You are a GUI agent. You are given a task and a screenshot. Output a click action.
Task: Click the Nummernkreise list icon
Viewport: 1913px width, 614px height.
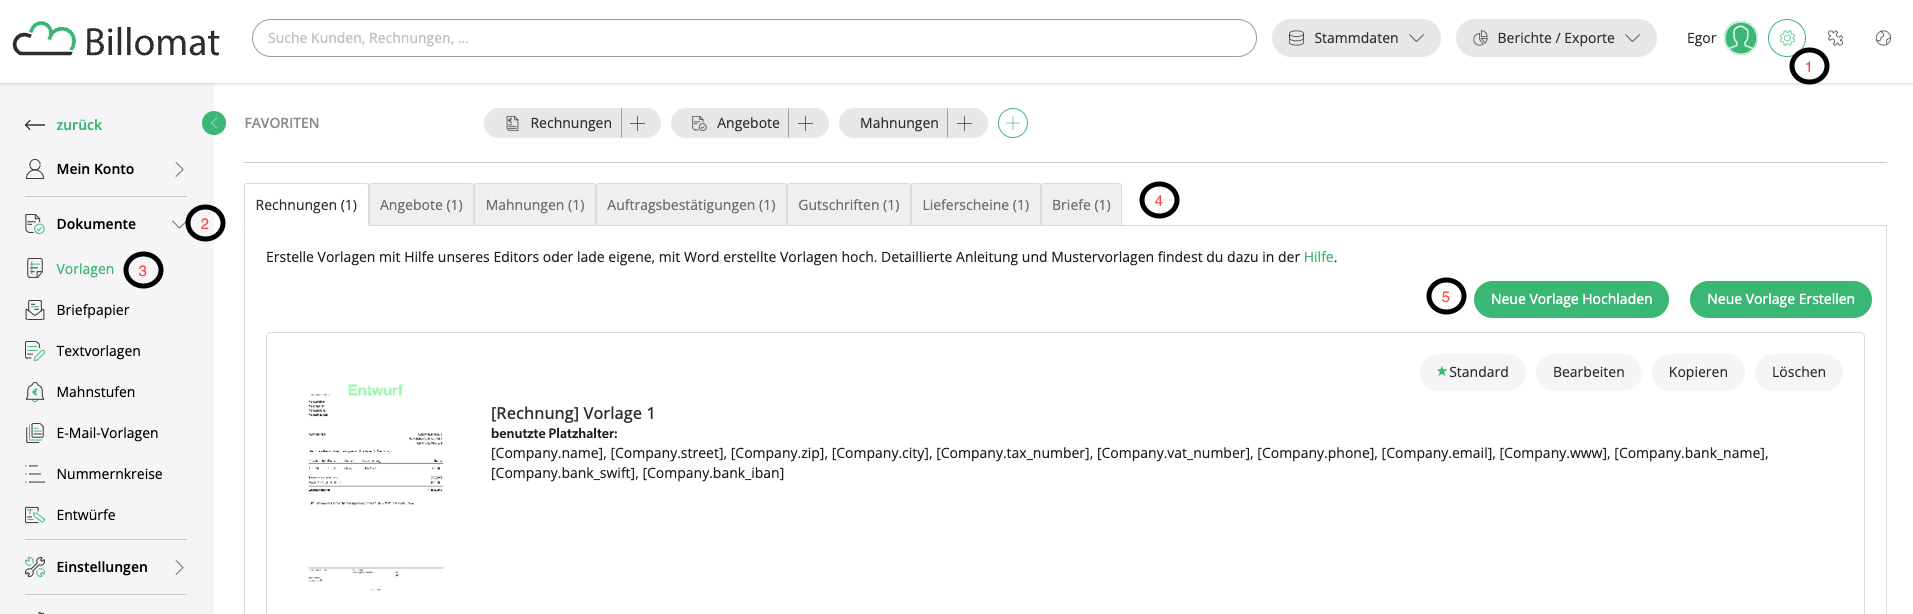[x=35, y=474]
